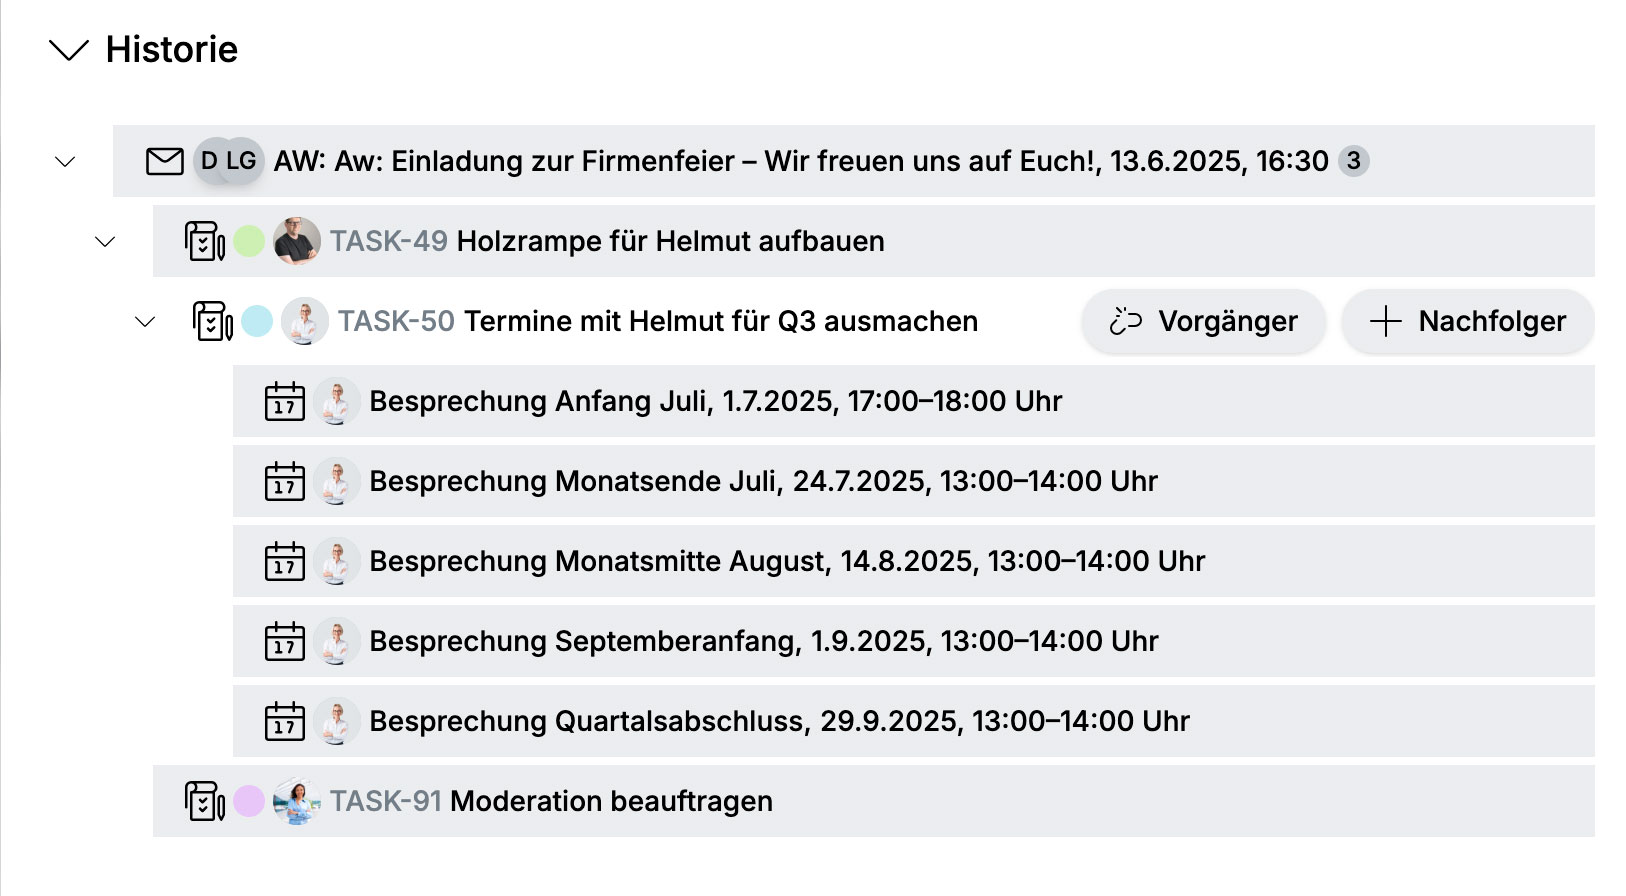The width and height of the screenshot is (1626, 896).
Task: Open the TASK-91 Moderation beauftragen entry
Action: click(611, 801)
